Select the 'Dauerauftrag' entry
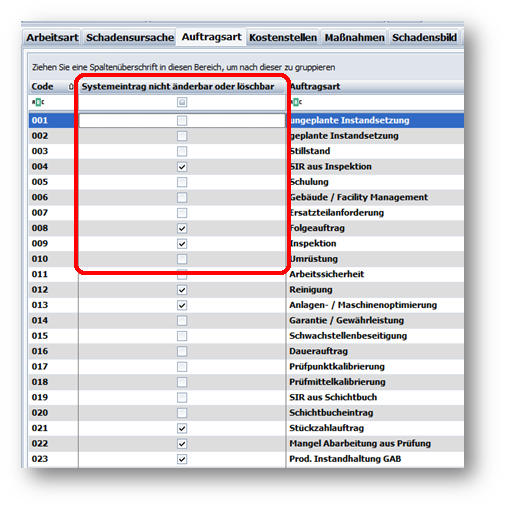 pos(375,351)
